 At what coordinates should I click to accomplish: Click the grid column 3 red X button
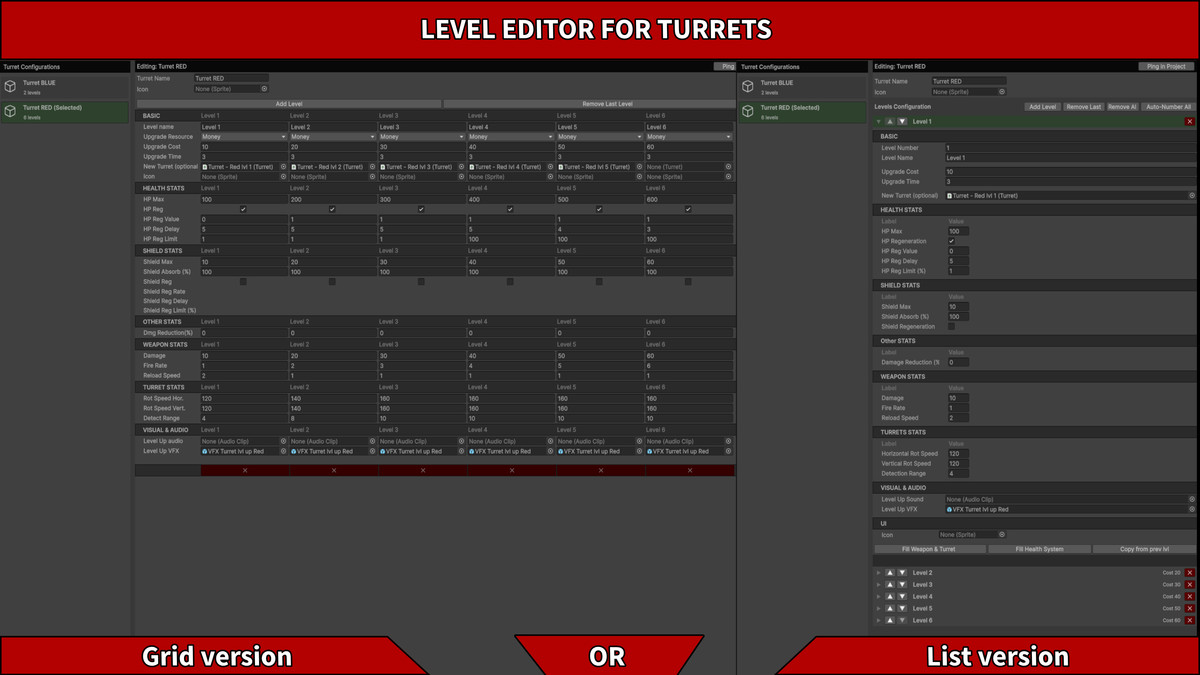pyautogui.click(x=423, y=470)
